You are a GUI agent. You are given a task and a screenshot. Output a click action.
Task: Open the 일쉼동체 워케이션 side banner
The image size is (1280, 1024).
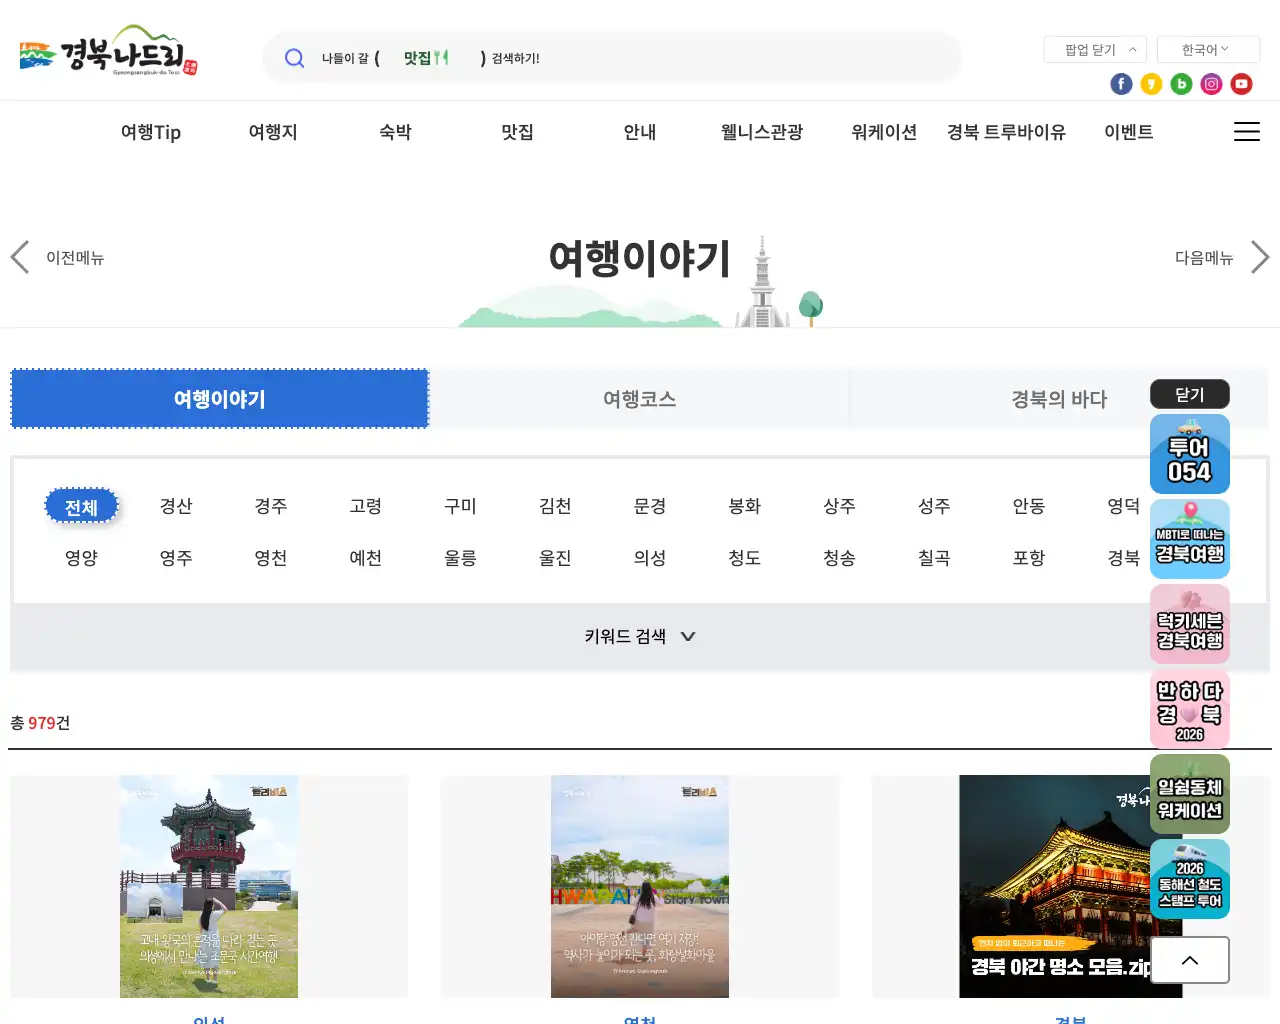coord(1190,794)
